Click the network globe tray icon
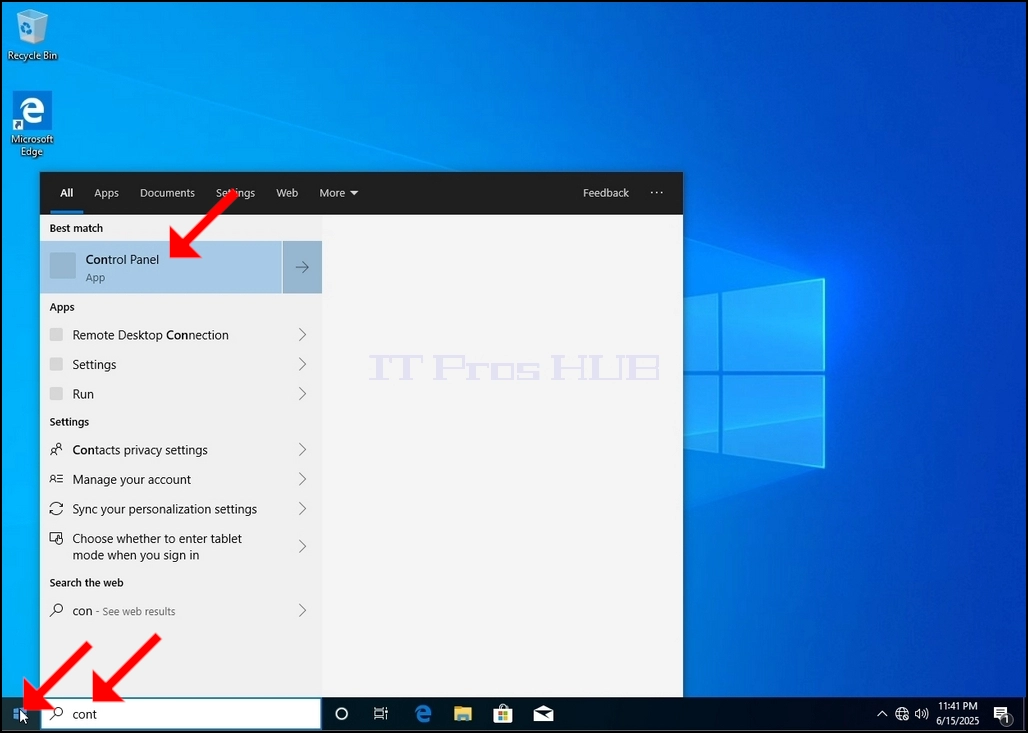This screenshot has width=1028, height=733. pyautogui.click(x=902, y=714)
